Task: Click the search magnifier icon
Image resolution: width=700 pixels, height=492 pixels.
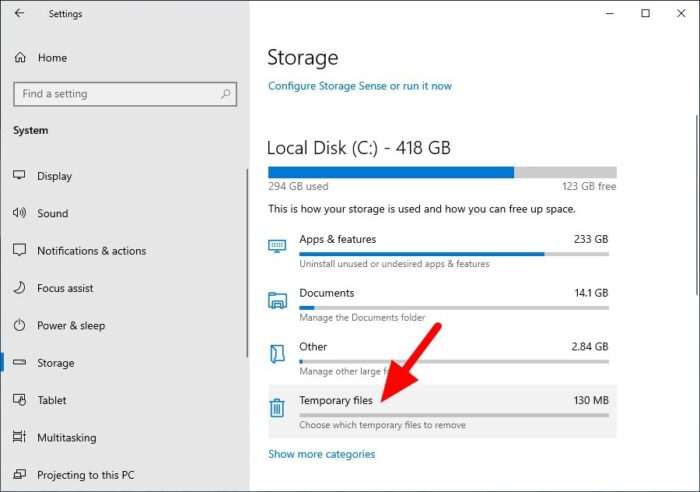Action: [225, 94]
